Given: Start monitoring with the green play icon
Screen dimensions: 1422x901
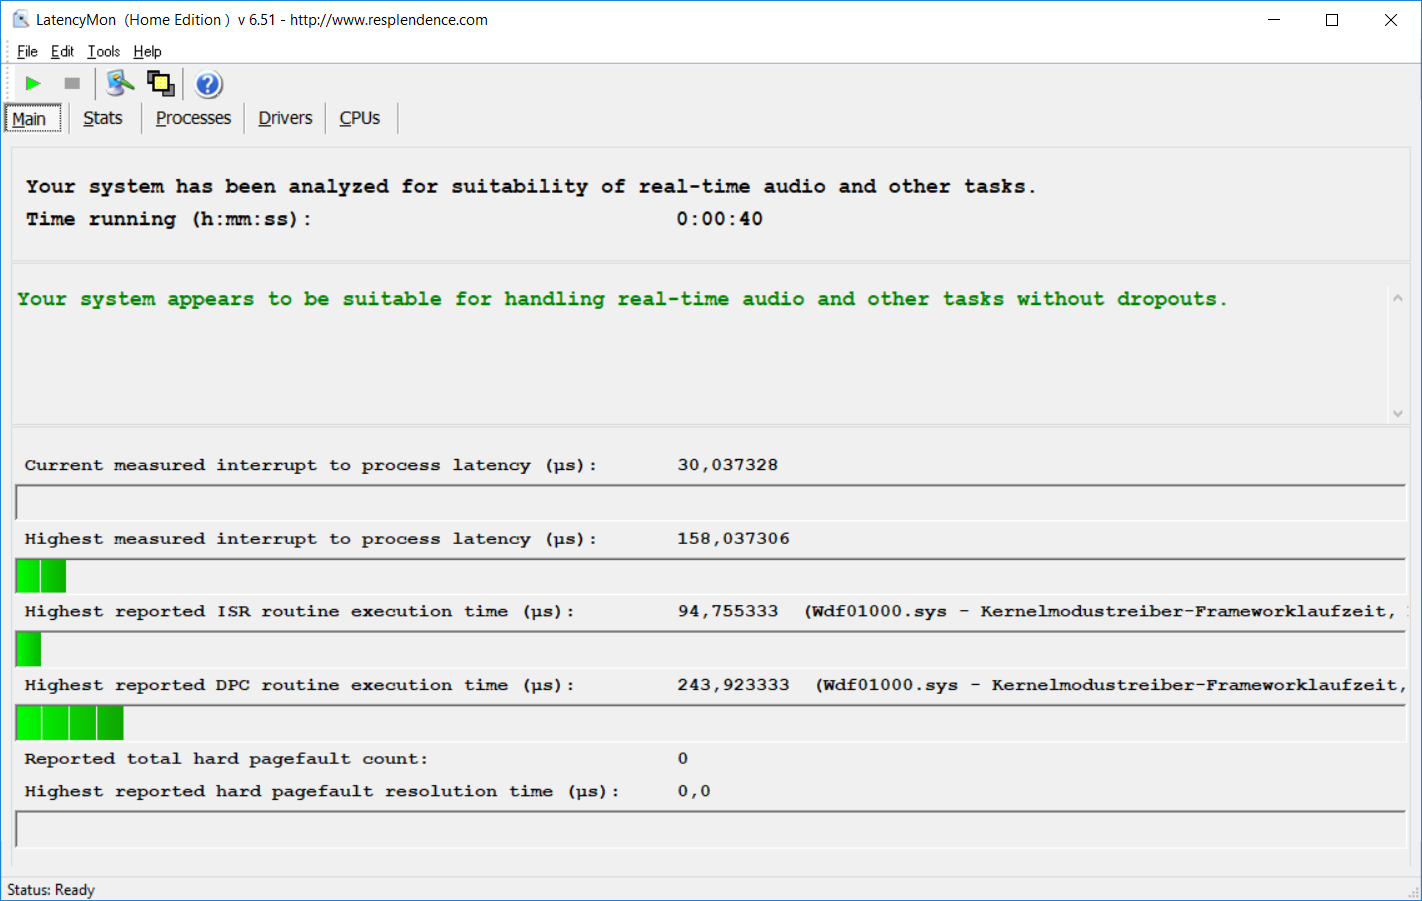Looking at the screenshot, I should tap(33, 84).
